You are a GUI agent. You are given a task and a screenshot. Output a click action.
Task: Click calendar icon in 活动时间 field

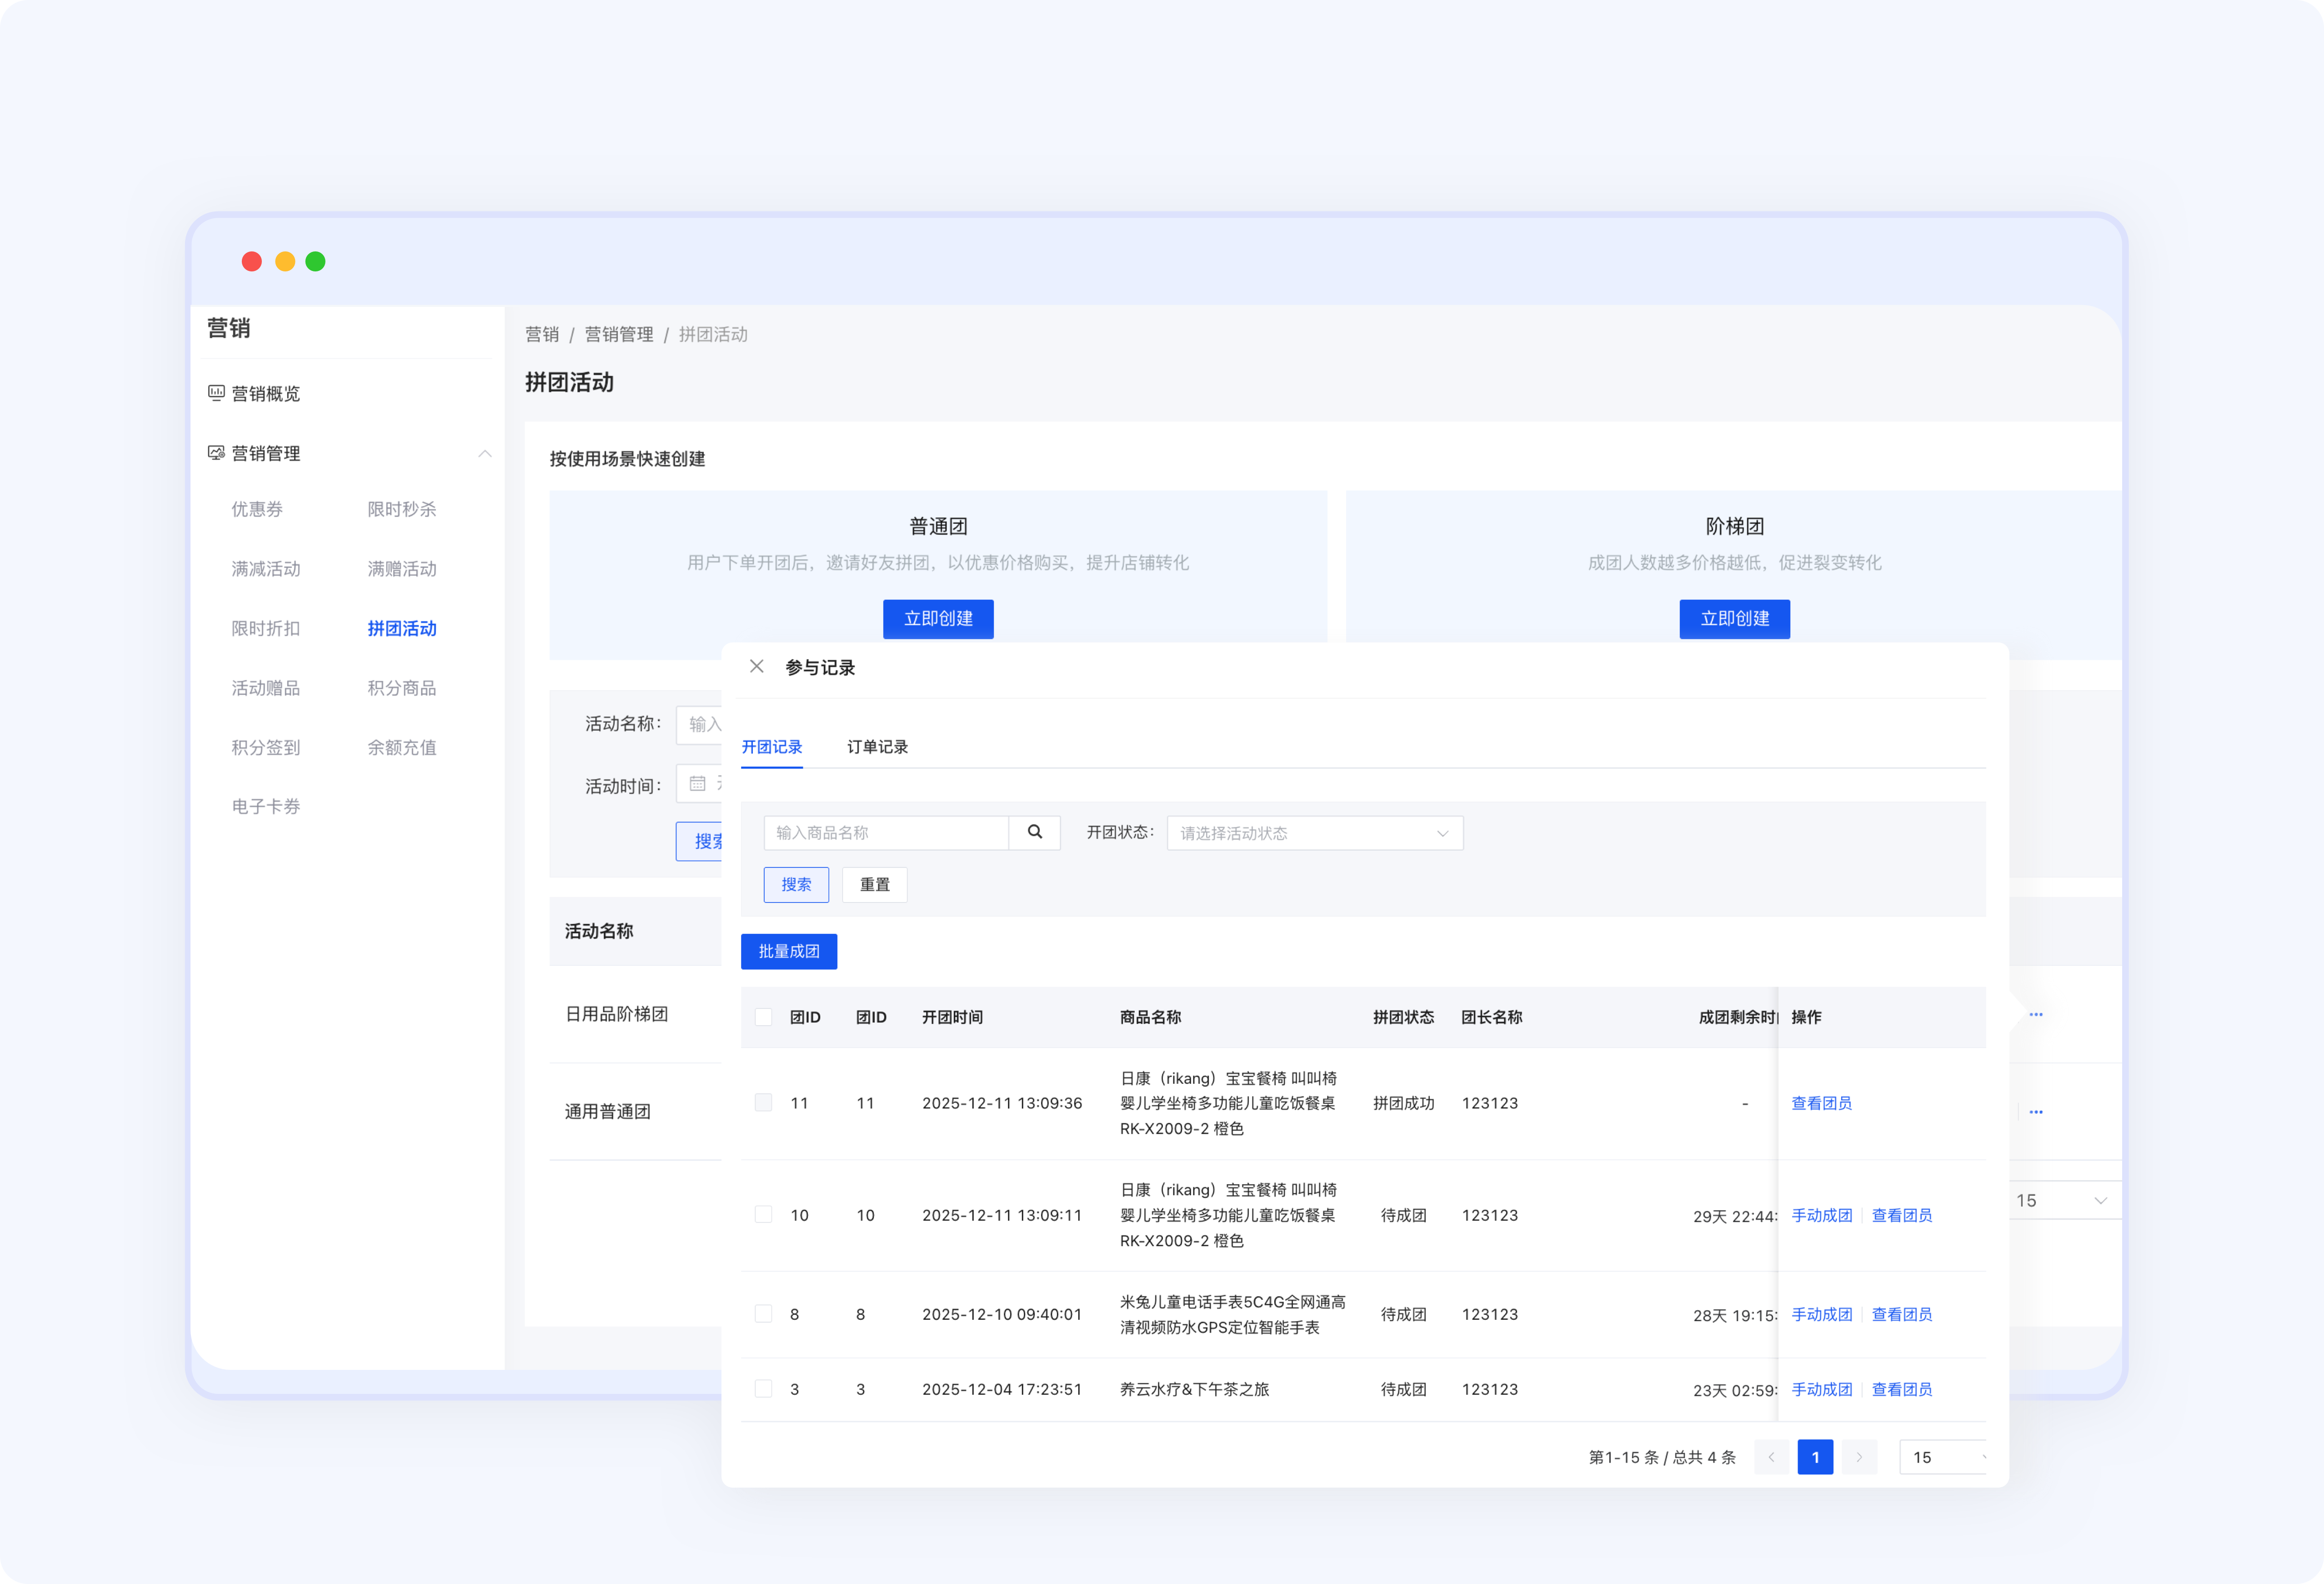(698, 784)
